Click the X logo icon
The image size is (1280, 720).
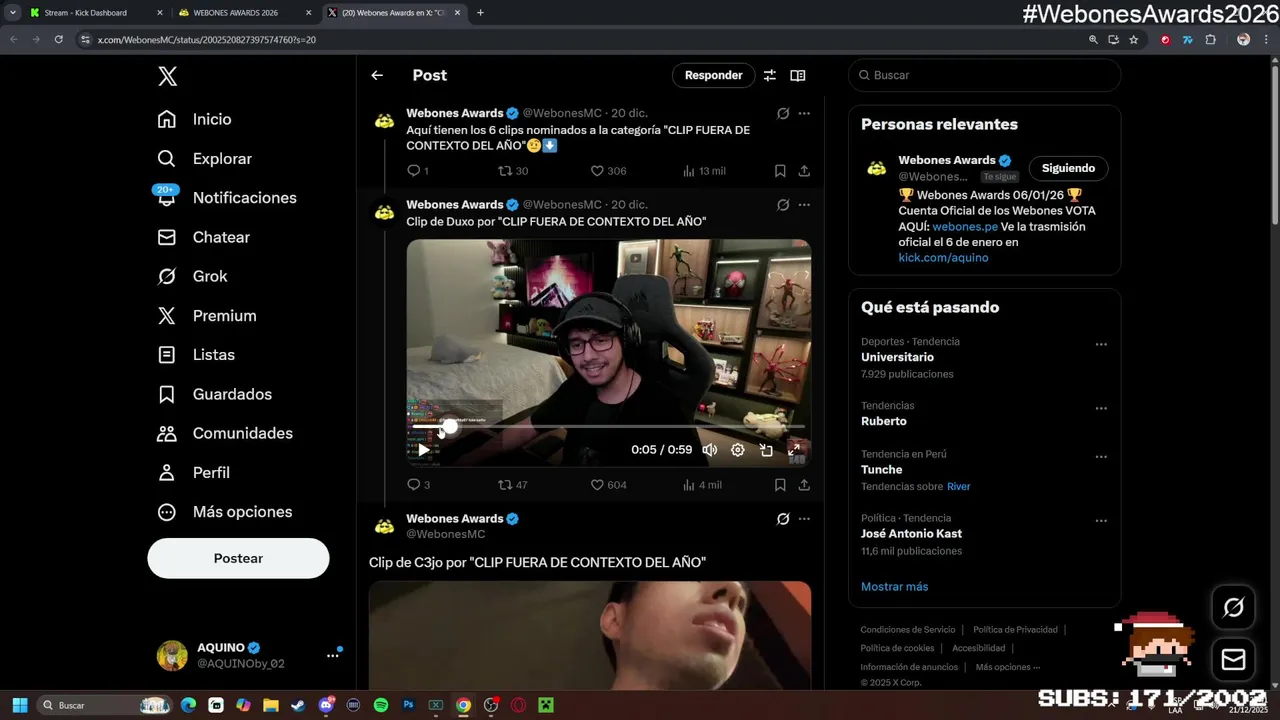tap(167, 76)
